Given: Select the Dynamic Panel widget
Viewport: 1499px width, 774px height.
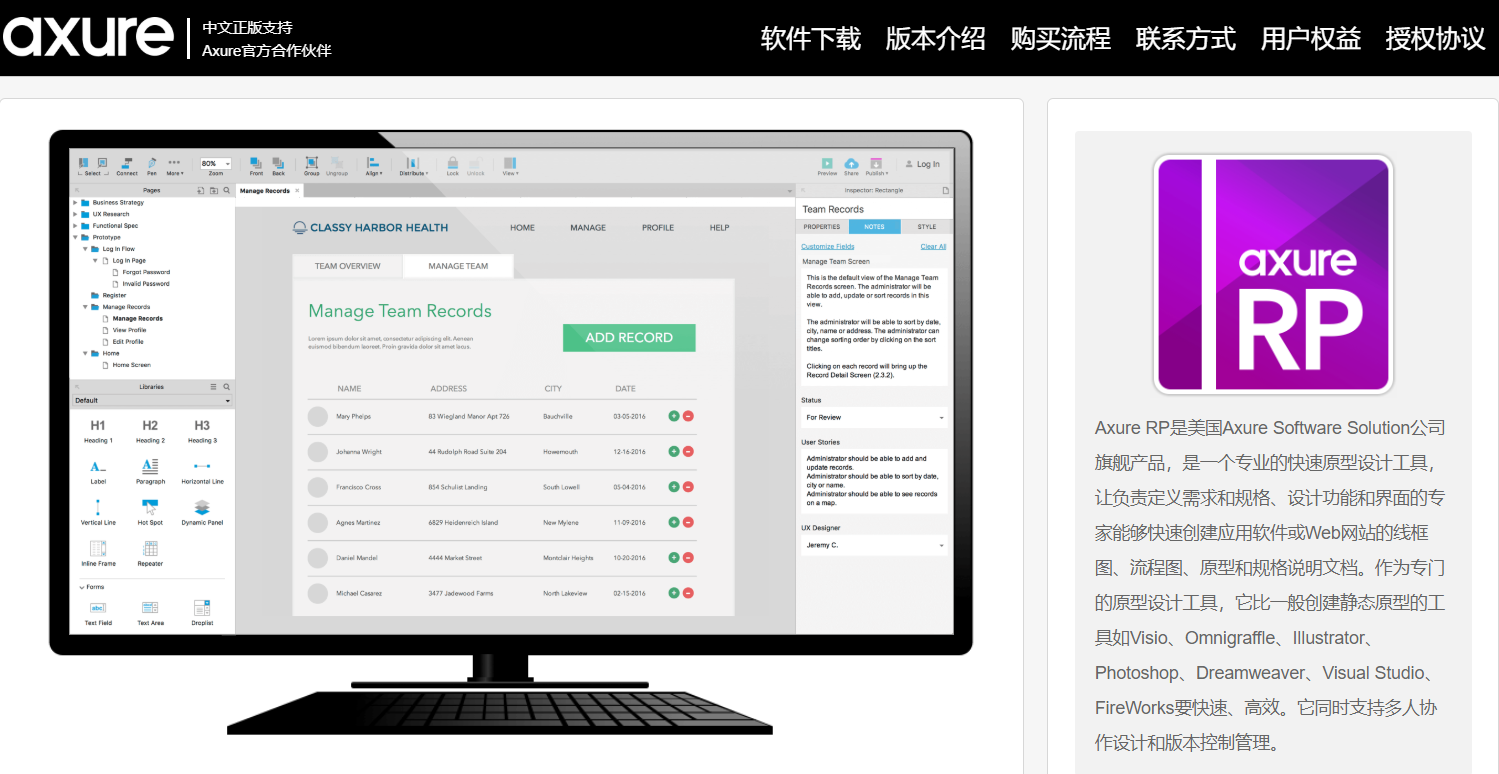Looking at the screenshot, I should (202, 512).
